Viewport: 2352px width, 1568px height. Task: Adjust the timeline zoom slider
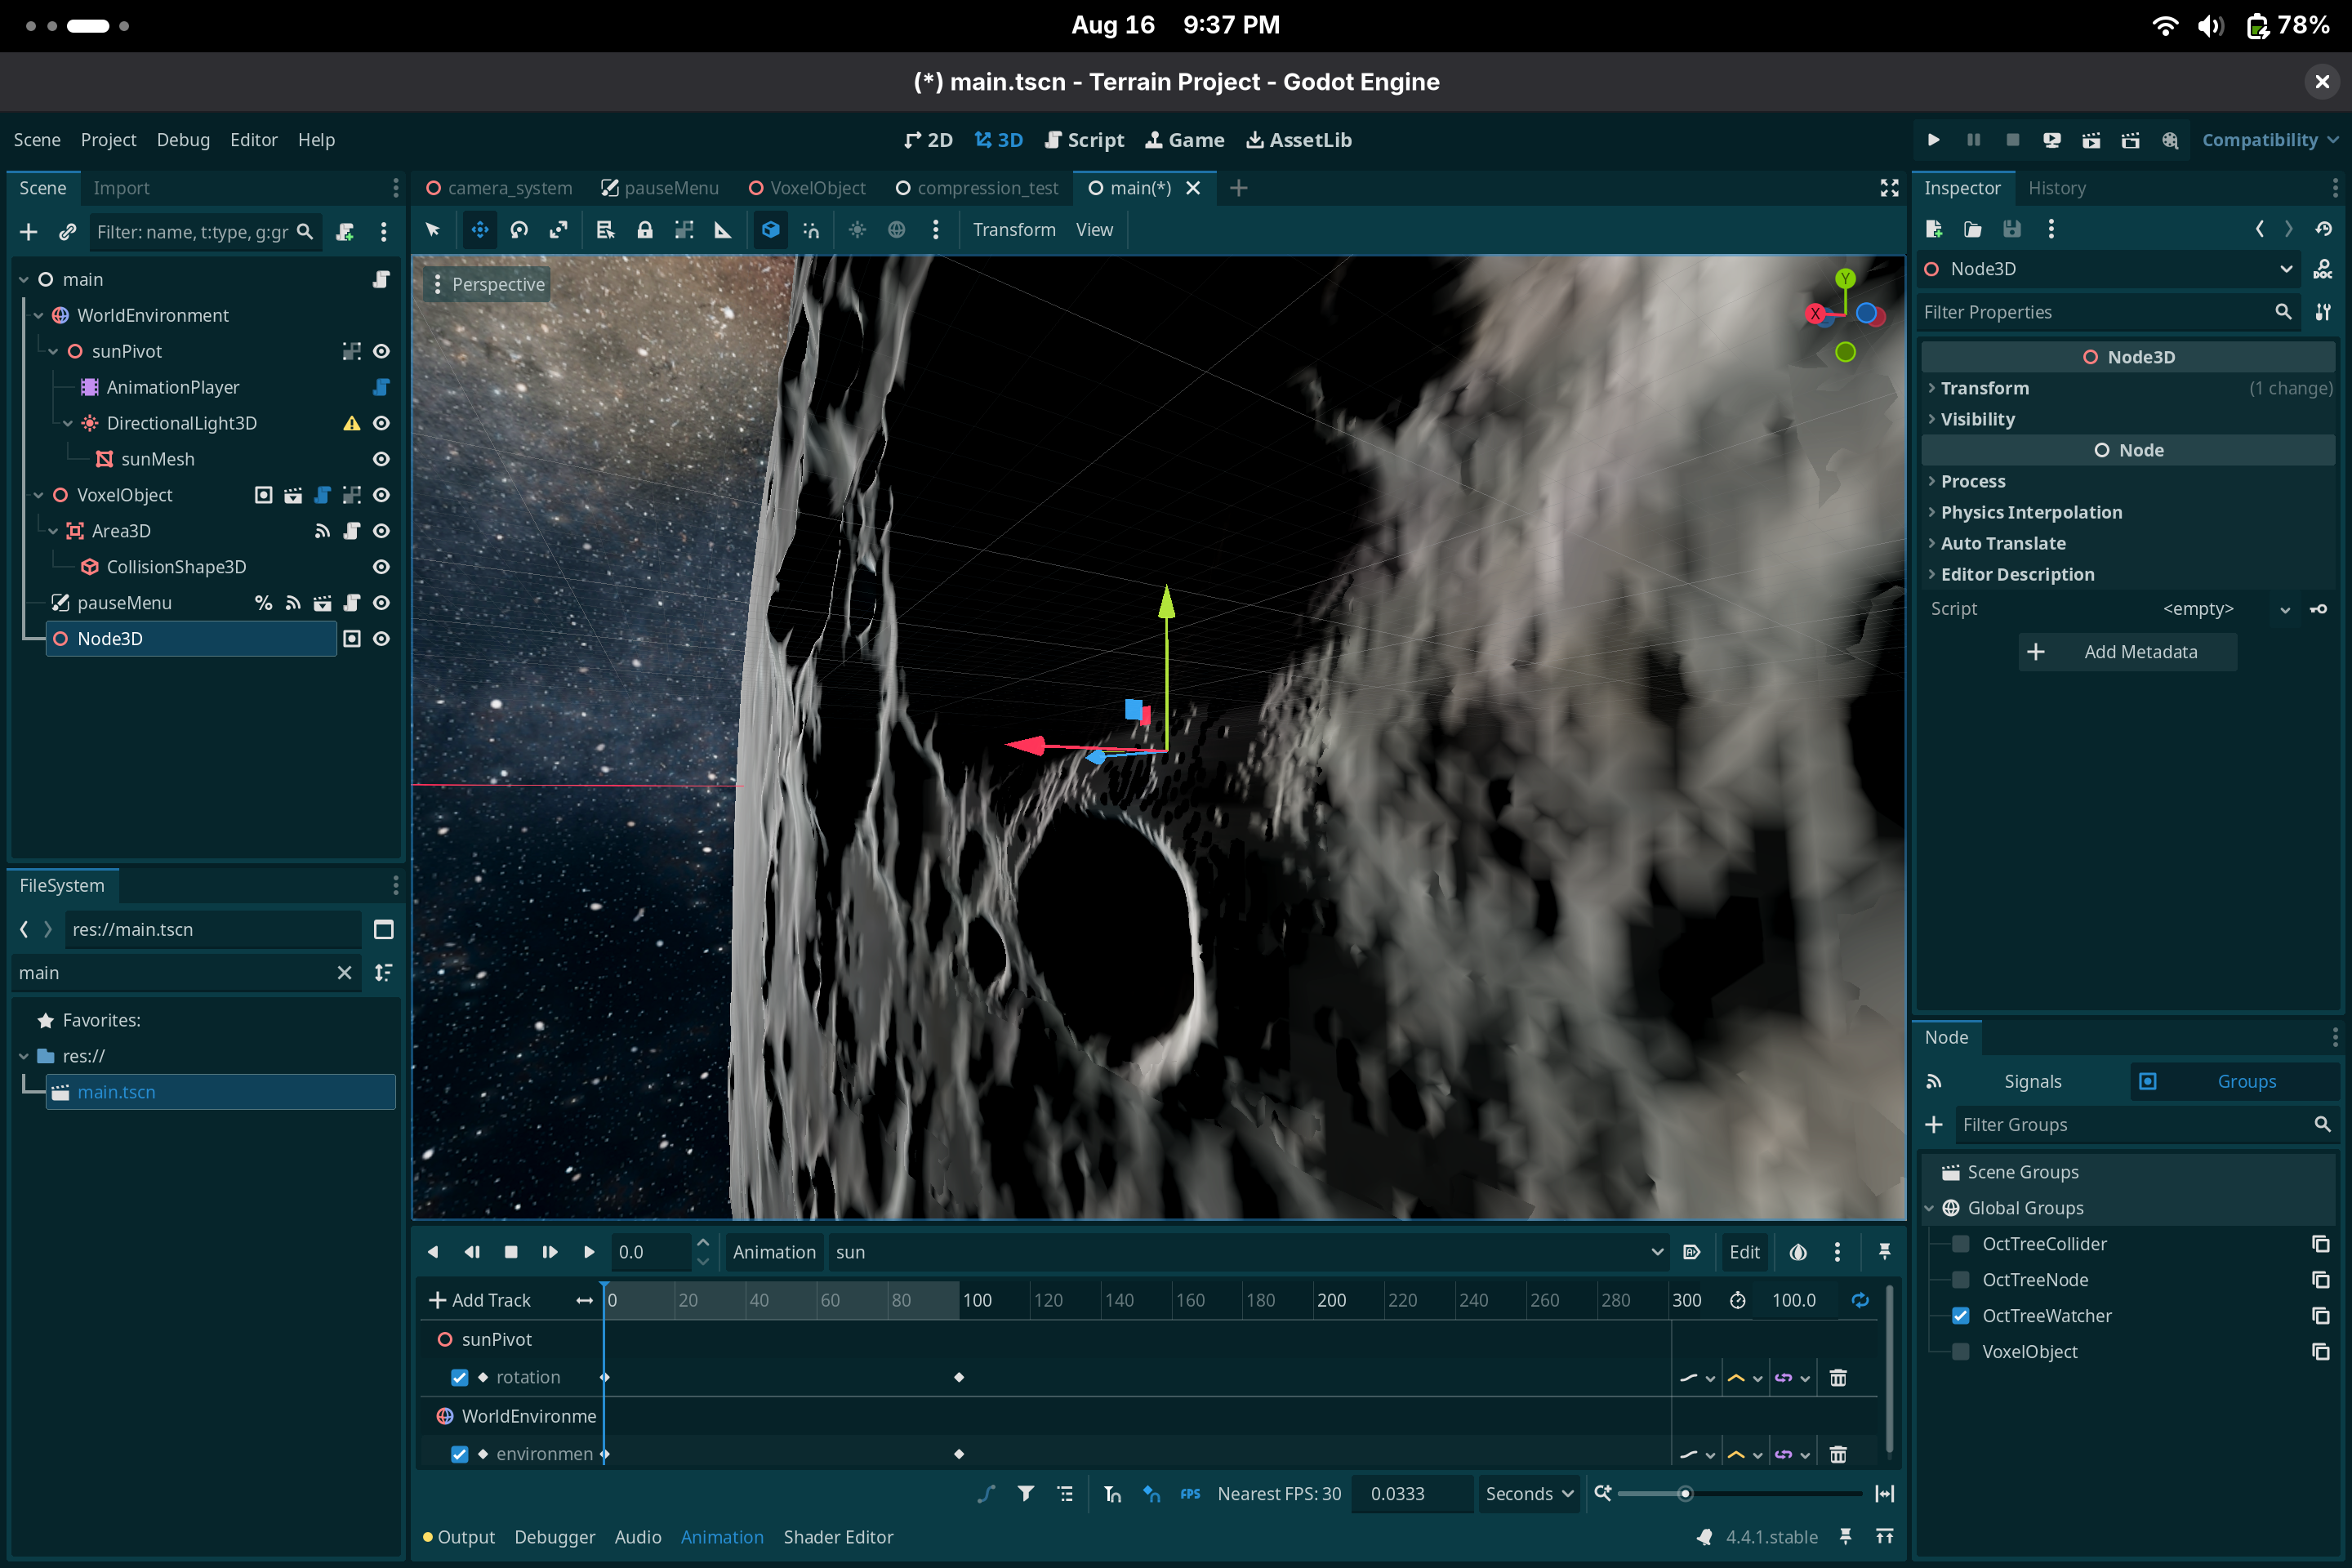tap(1685, 1494)
